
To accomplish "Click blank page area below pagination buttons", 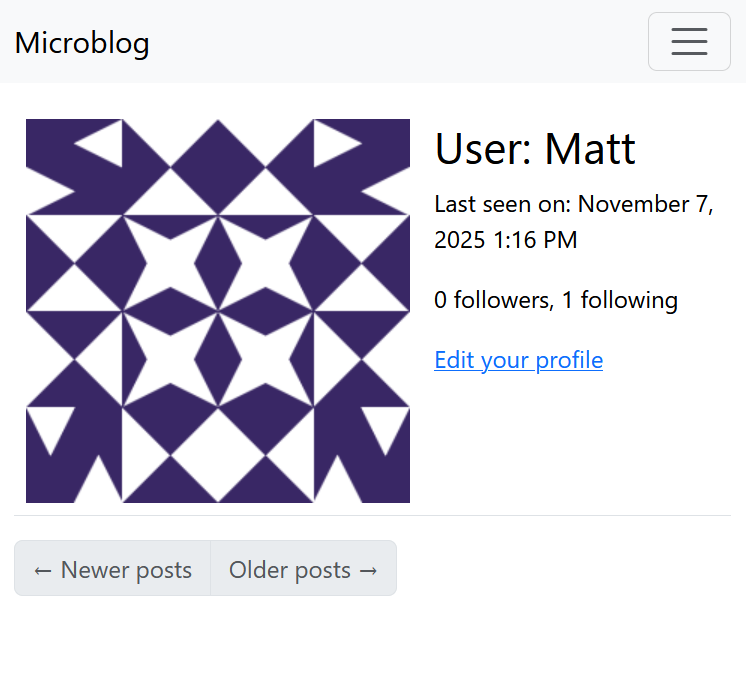I will pos(372,640).
